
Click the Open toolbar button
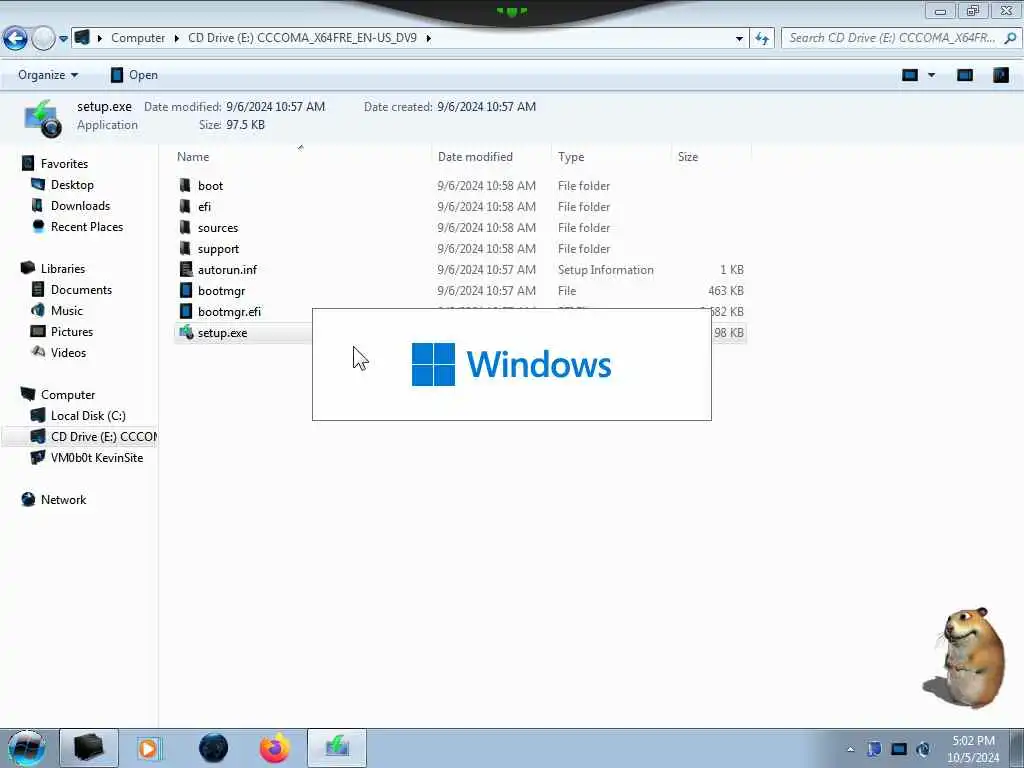tap(134, 75)
